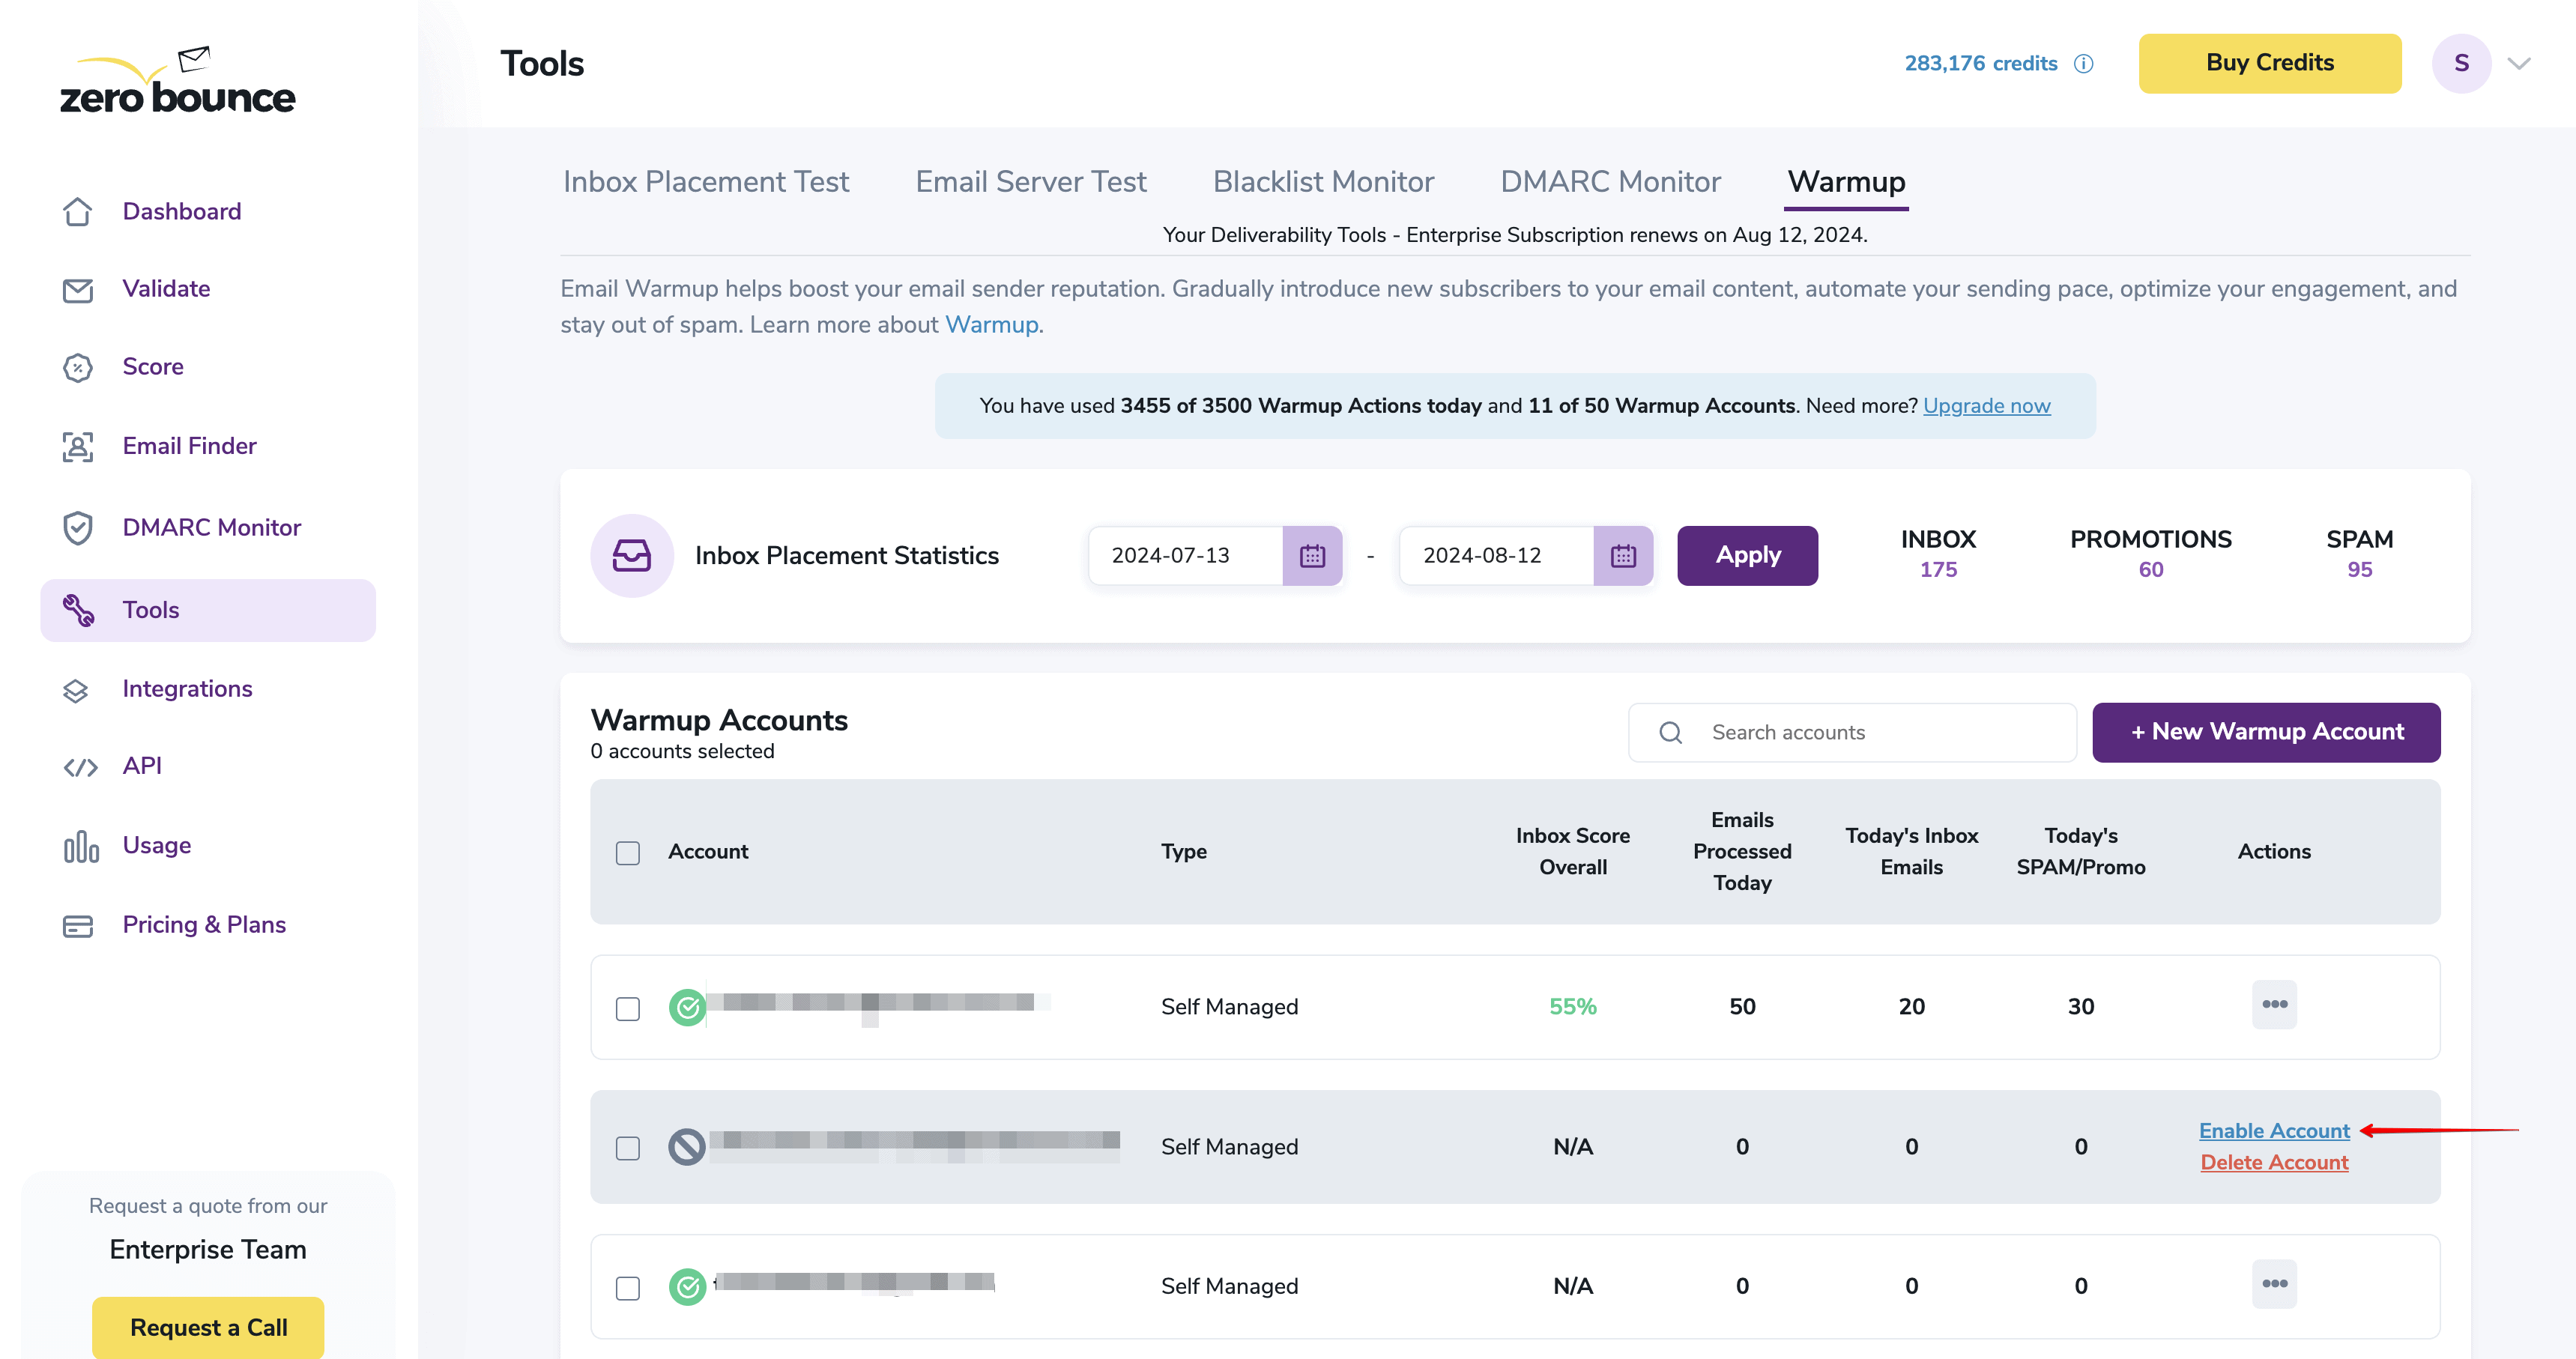Check the first warmup account's checkbox
The height and width of the screenshot is (1359, 2576).
pos(628,1009)
